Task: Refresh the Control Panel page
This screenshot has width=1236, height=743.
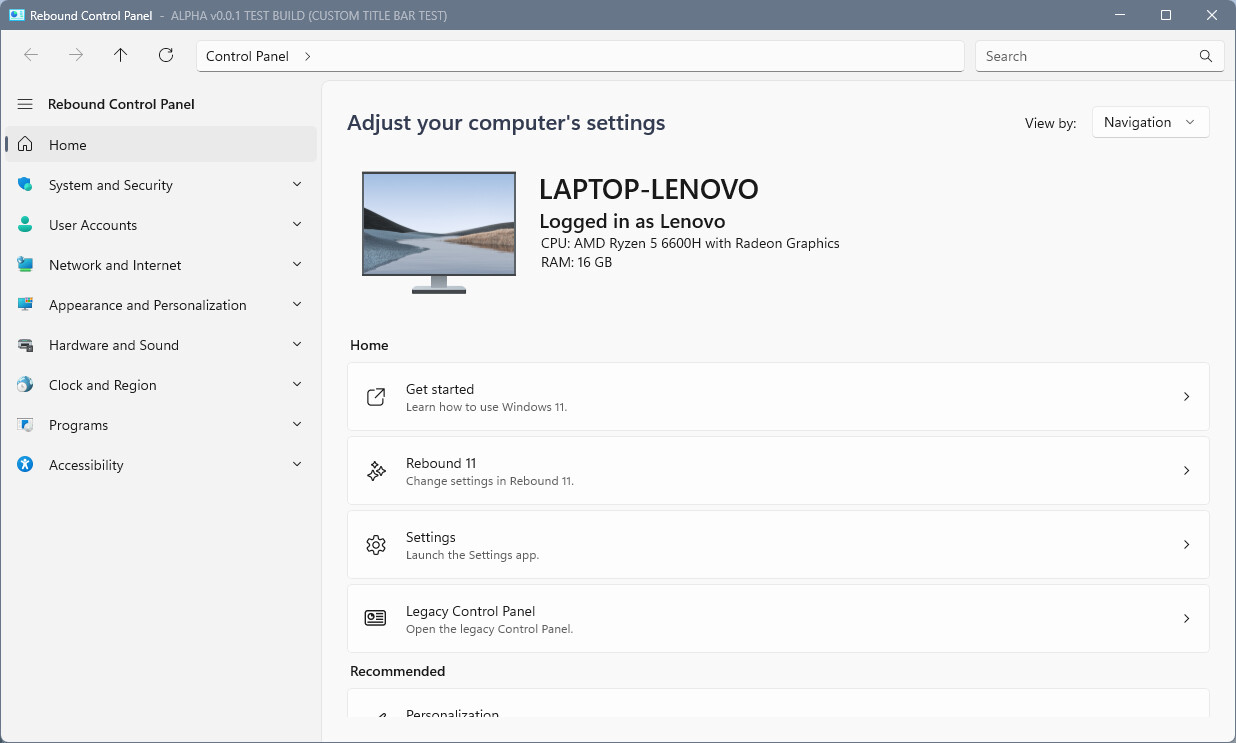Action: pyautogui.click(x=166, y=56)
